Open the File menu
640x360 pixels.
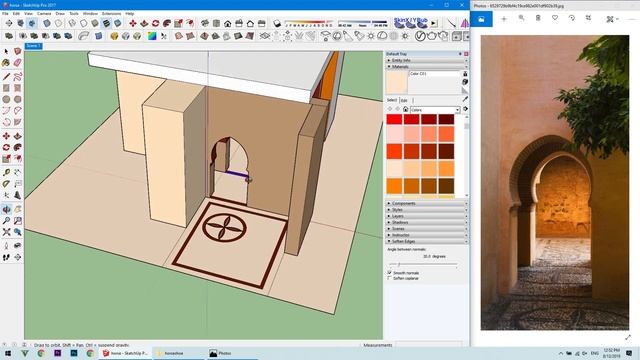(x=5, y=13)
